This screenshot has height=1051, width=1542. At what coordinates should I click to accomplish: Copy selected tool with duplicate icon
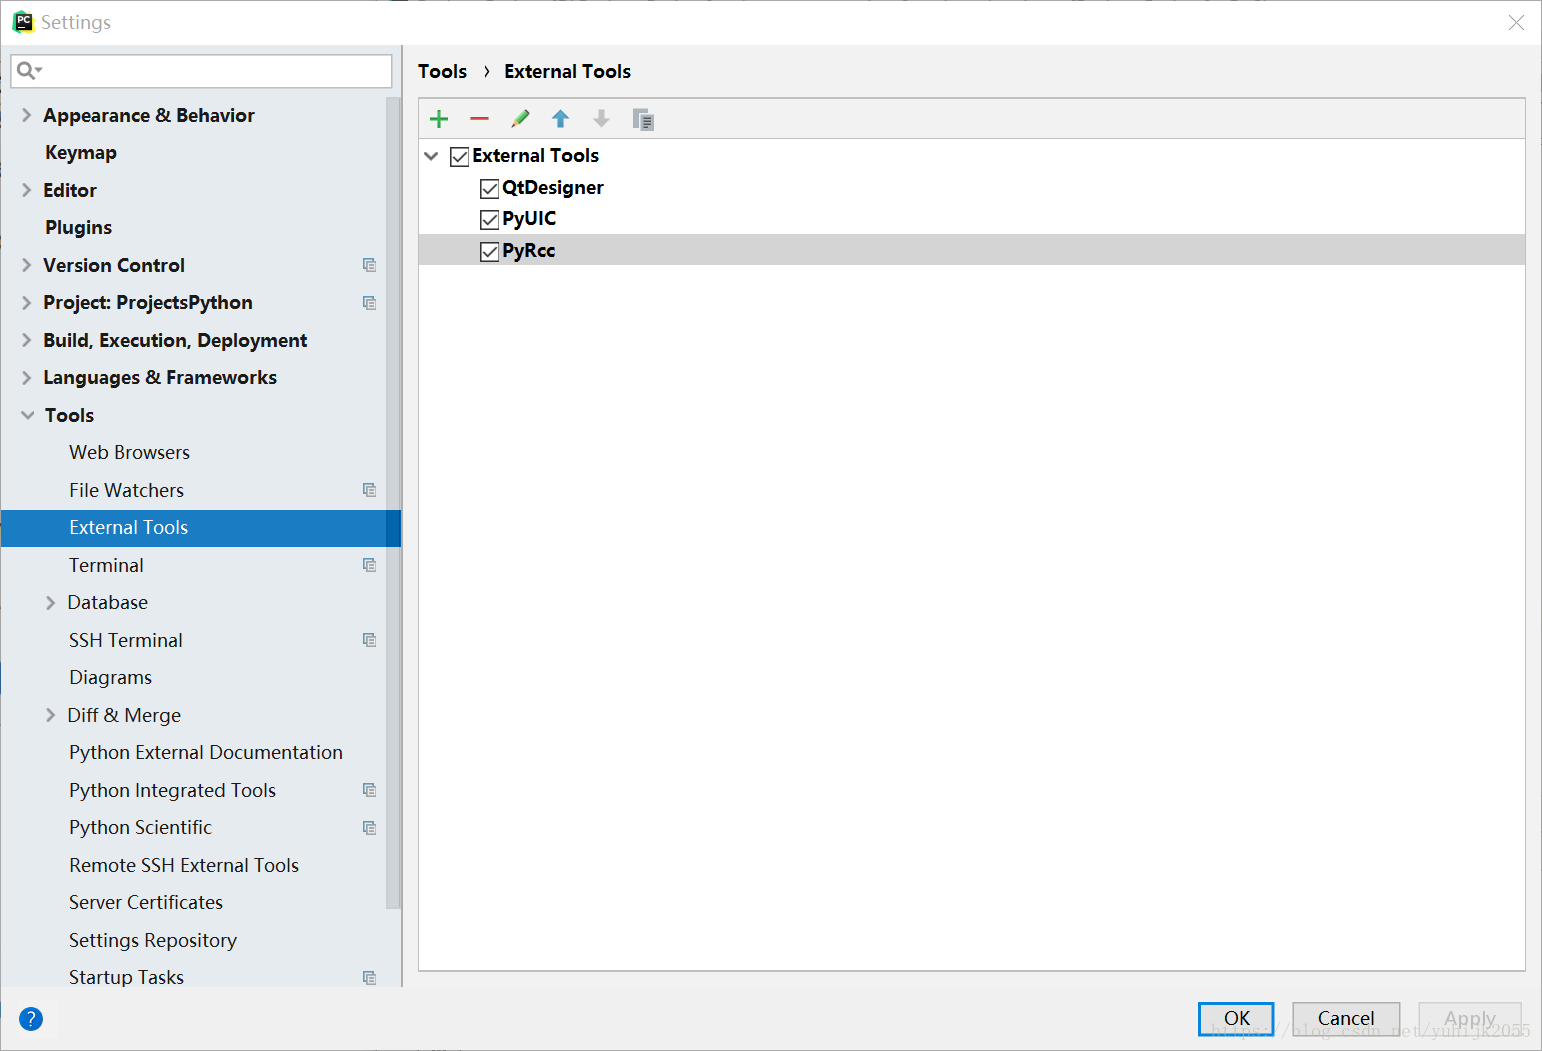(x=643, y=119)
